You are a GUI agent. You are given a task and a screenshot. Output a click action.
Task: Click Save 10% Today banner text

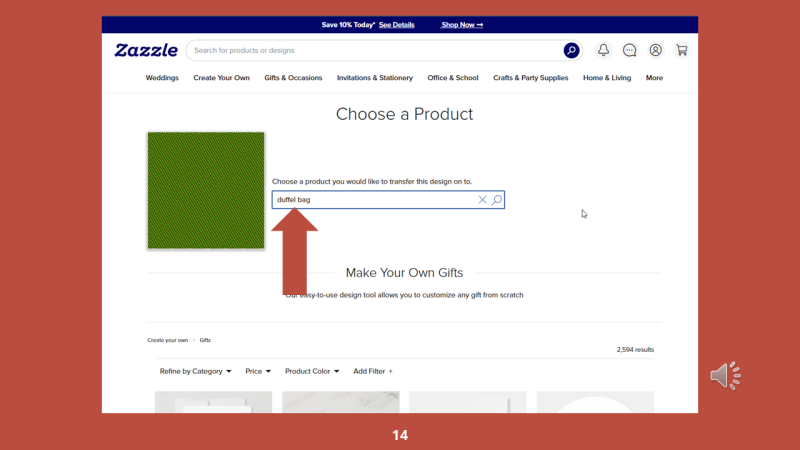[348, 24]
